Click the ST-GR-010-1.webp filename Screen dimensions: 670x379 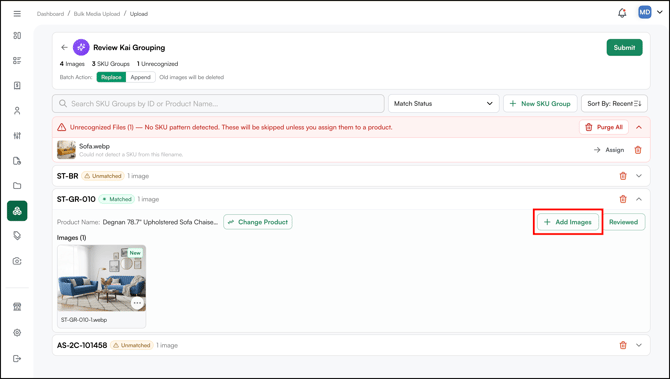[84, 320]
